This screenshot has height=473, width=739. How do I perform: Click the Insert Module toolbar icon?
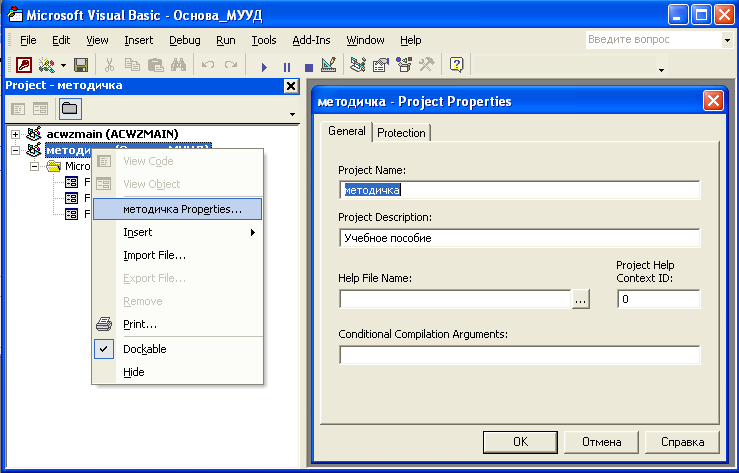coord(47,65)
